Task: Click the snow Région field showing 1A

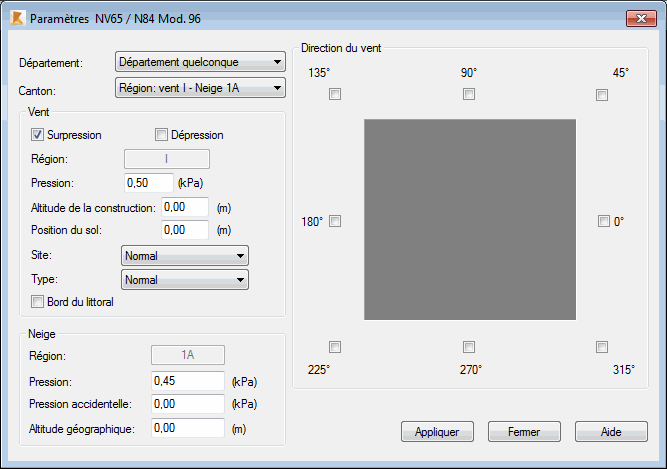Action: 188,355
